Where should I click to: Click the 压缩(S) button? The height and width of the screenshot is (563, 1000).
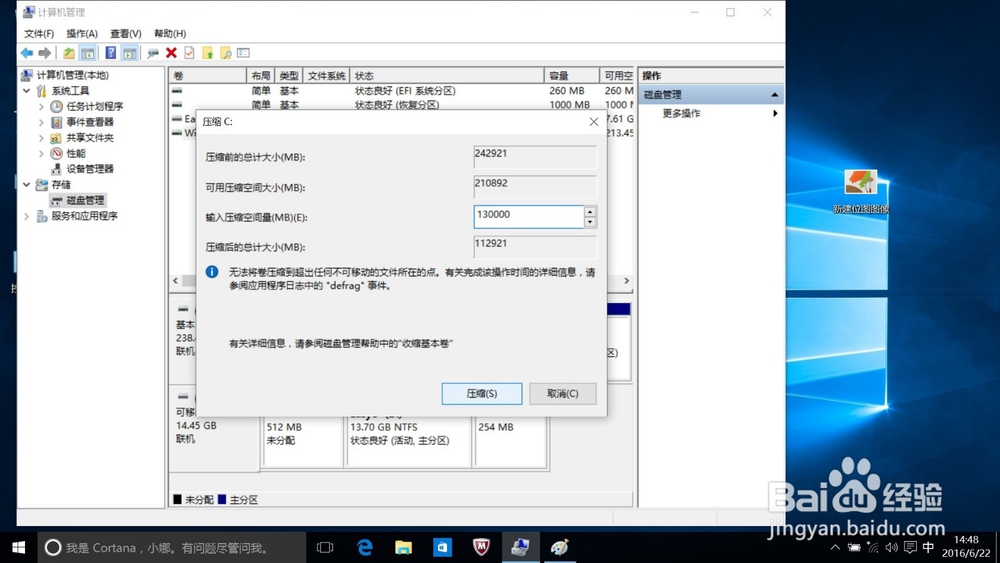click(482, 393)
